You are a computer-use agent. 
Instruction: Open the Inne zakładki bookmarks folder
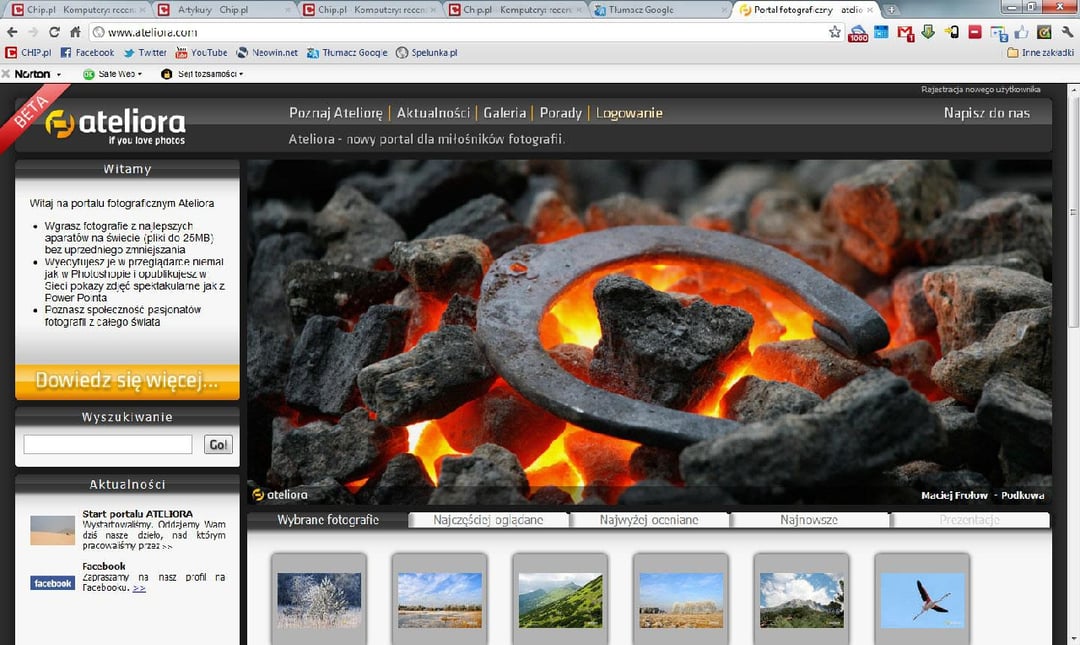1040,53
